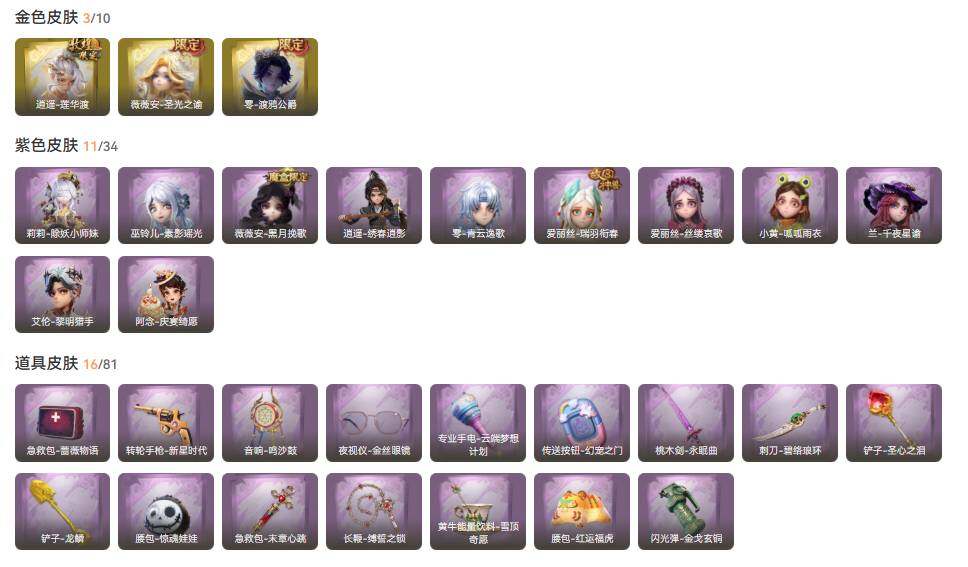Open the 闪光弹-金戈玄铜 flashbang icon

pos(686,511)
